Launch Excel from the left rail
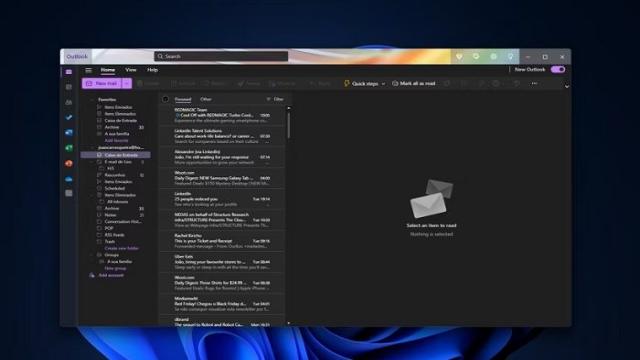The width and height of the screenshot is (640, 360). (x=69, y=148)
